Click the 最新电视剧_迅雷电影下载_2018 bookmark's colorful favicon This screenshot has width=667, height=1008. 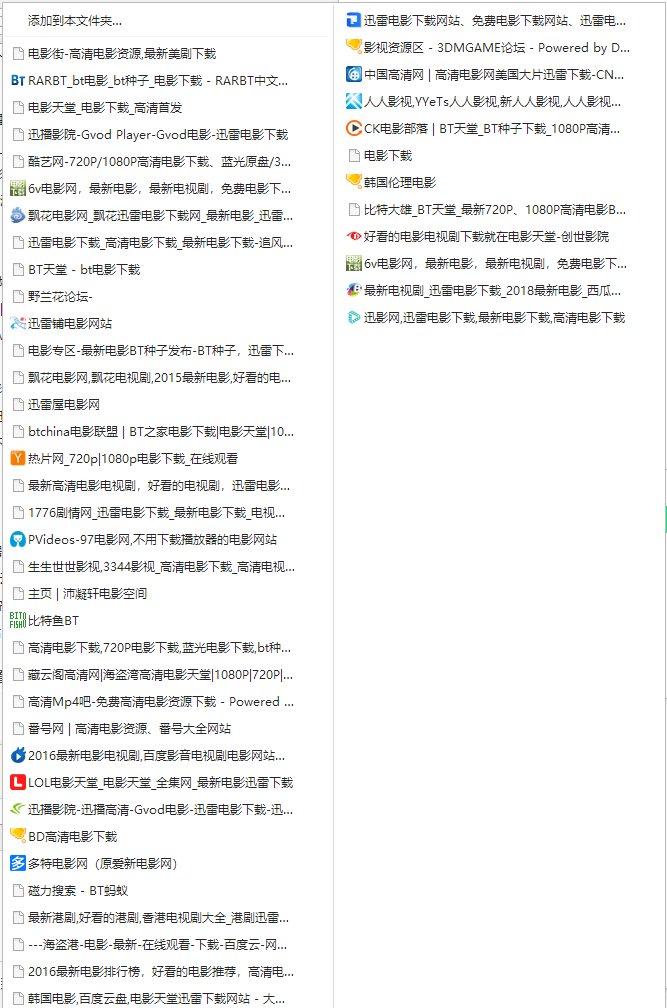click(x=353, y=291)
